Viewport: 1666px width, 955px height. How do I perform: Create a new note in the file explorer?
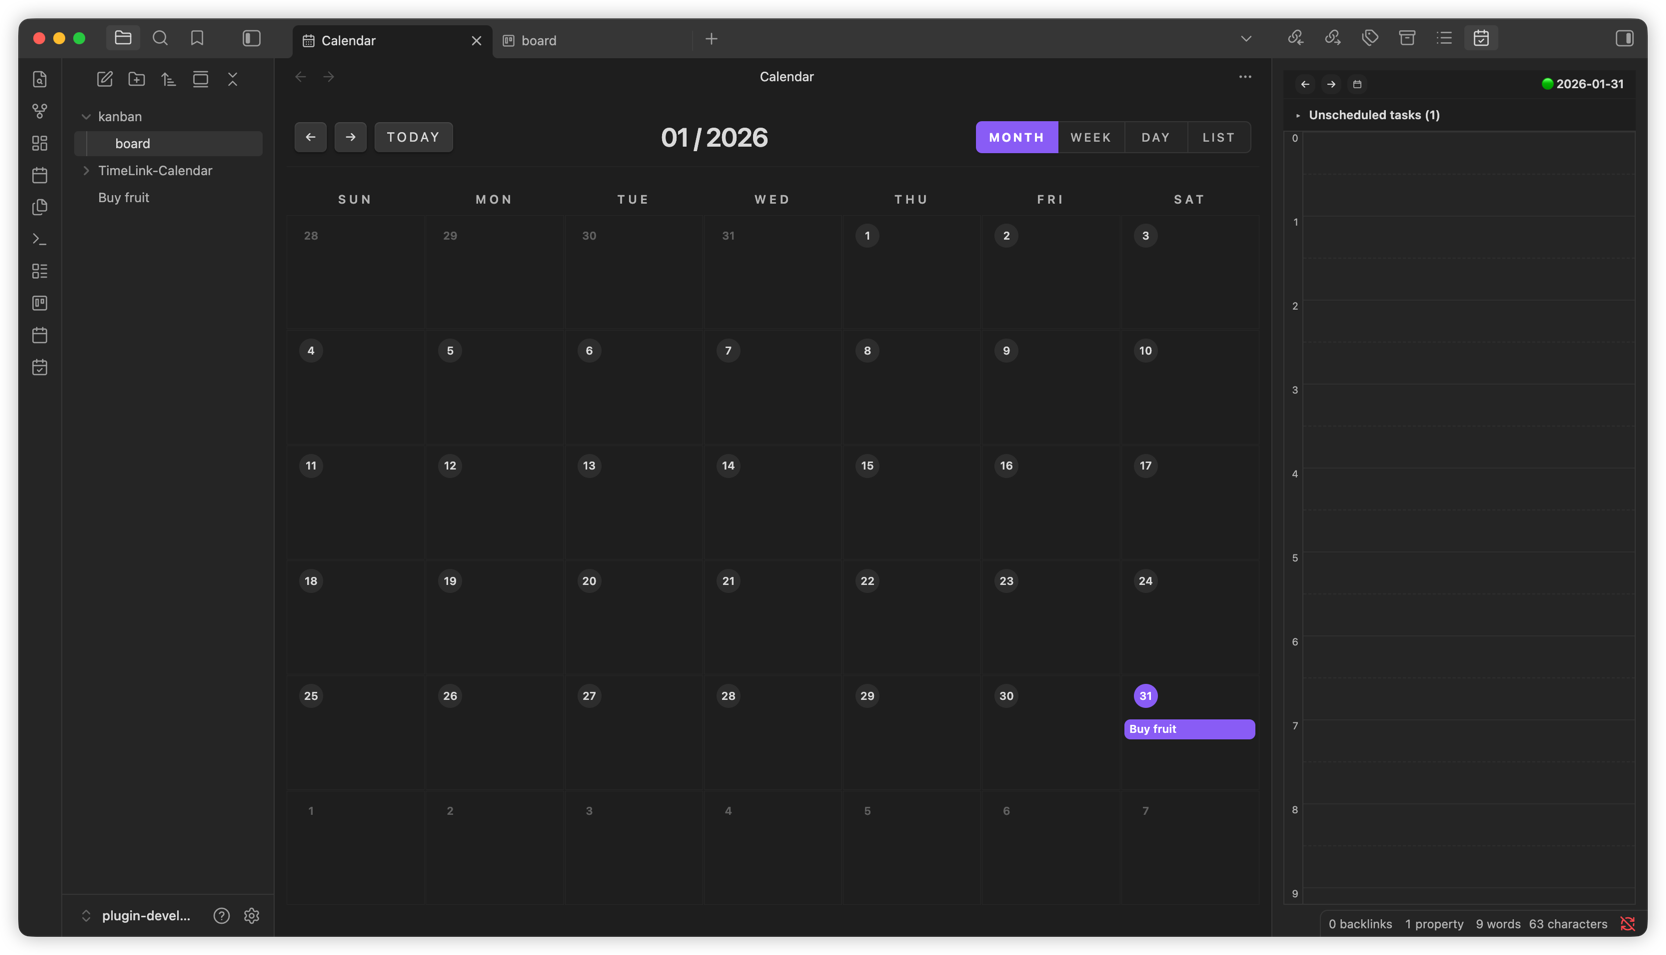click(x=104, y=78)
